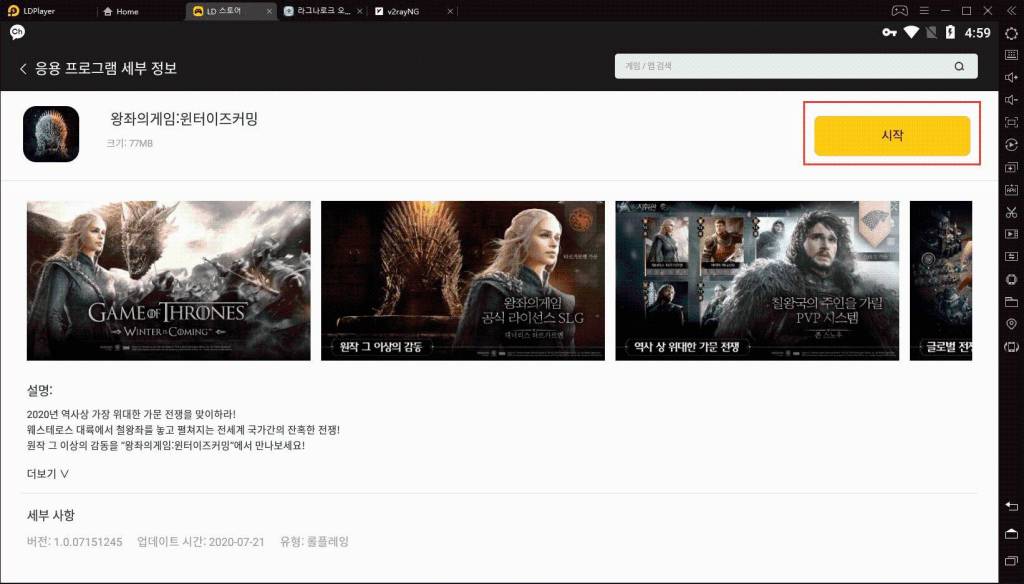Close the 라그나로크 tab

[x=360, y=11]
